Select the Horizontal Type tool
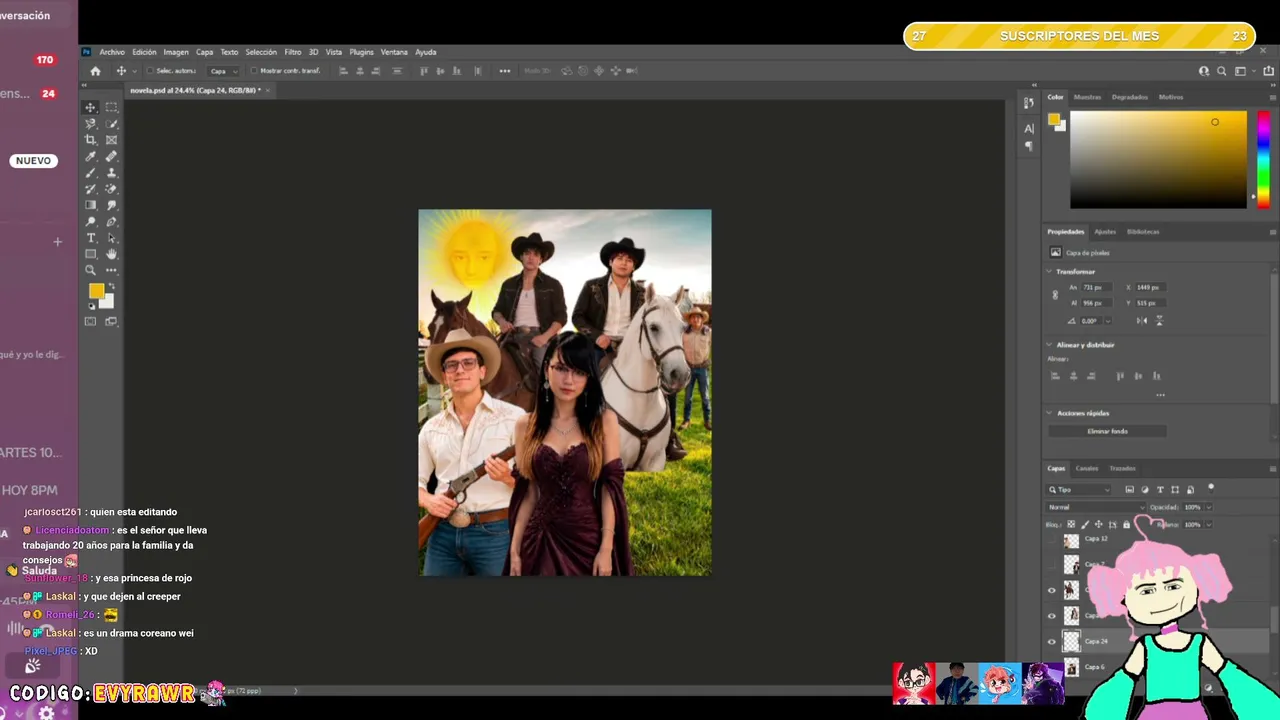The image size is (1280, 720). 91,237
